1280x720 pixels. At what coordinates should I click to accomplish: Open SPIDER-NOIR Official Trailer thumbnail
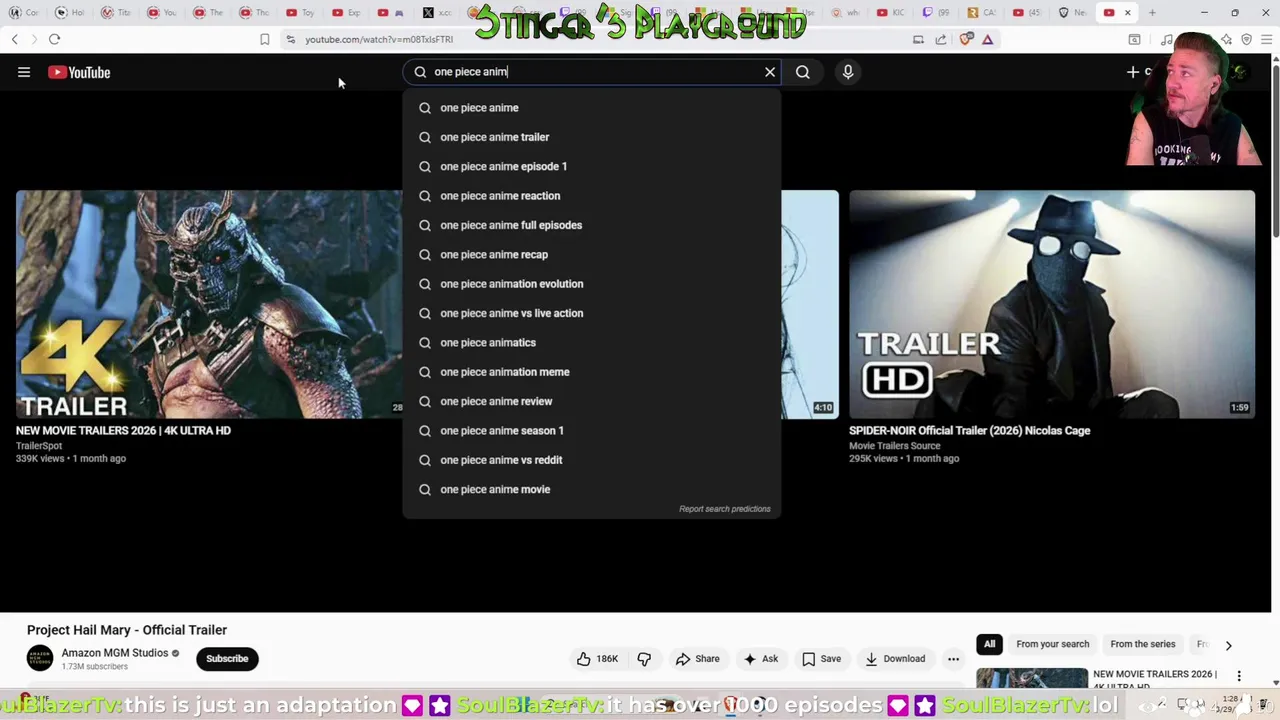pos(1052,304)
